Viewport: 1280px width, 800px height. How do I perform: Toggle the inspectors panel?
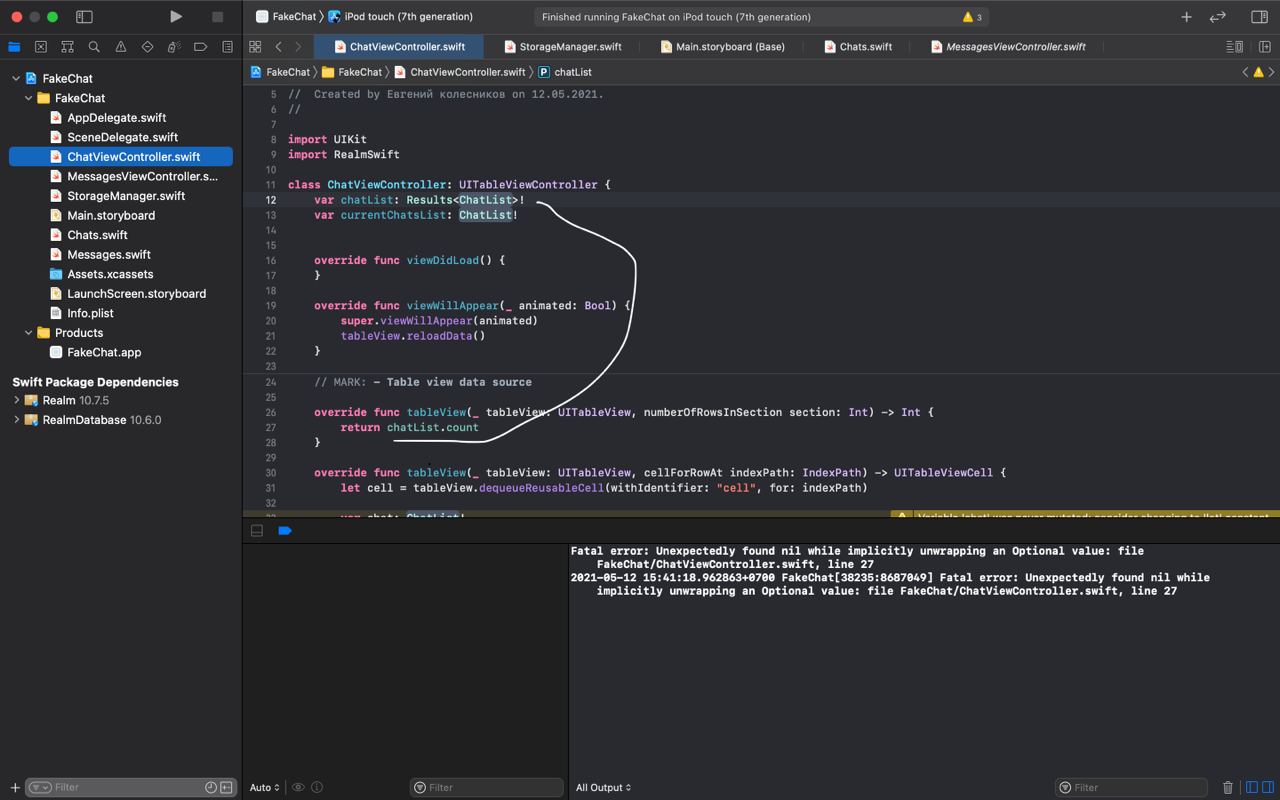tap(1259, 17)
